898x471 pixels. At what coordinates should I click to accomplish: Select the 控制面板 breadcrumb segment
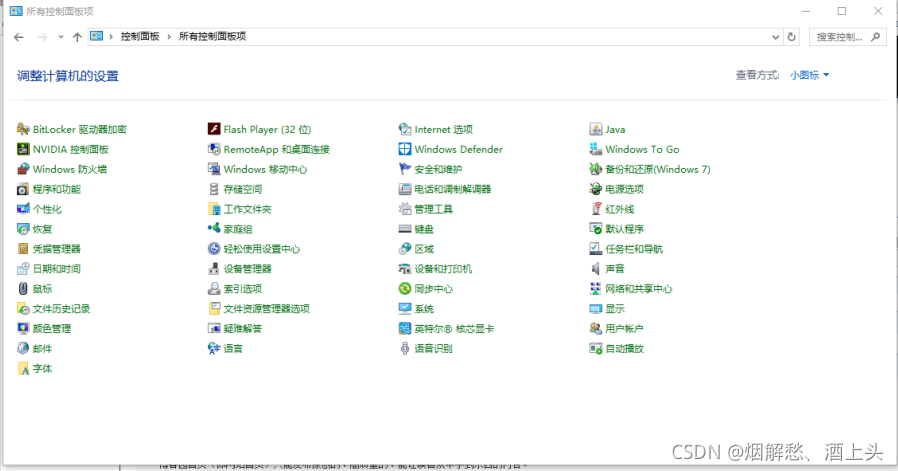[x=140, y=37]
